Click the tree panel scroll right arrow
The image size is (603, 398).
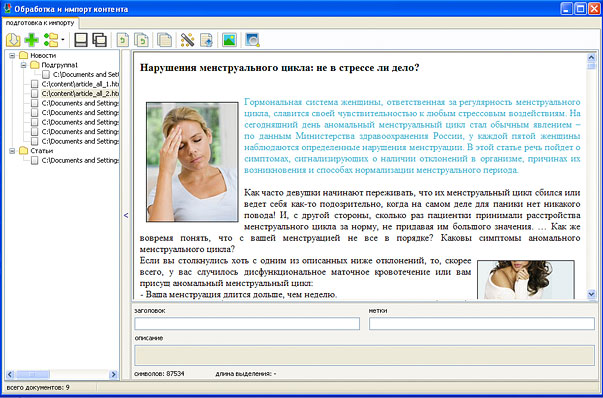pos(113,374)
